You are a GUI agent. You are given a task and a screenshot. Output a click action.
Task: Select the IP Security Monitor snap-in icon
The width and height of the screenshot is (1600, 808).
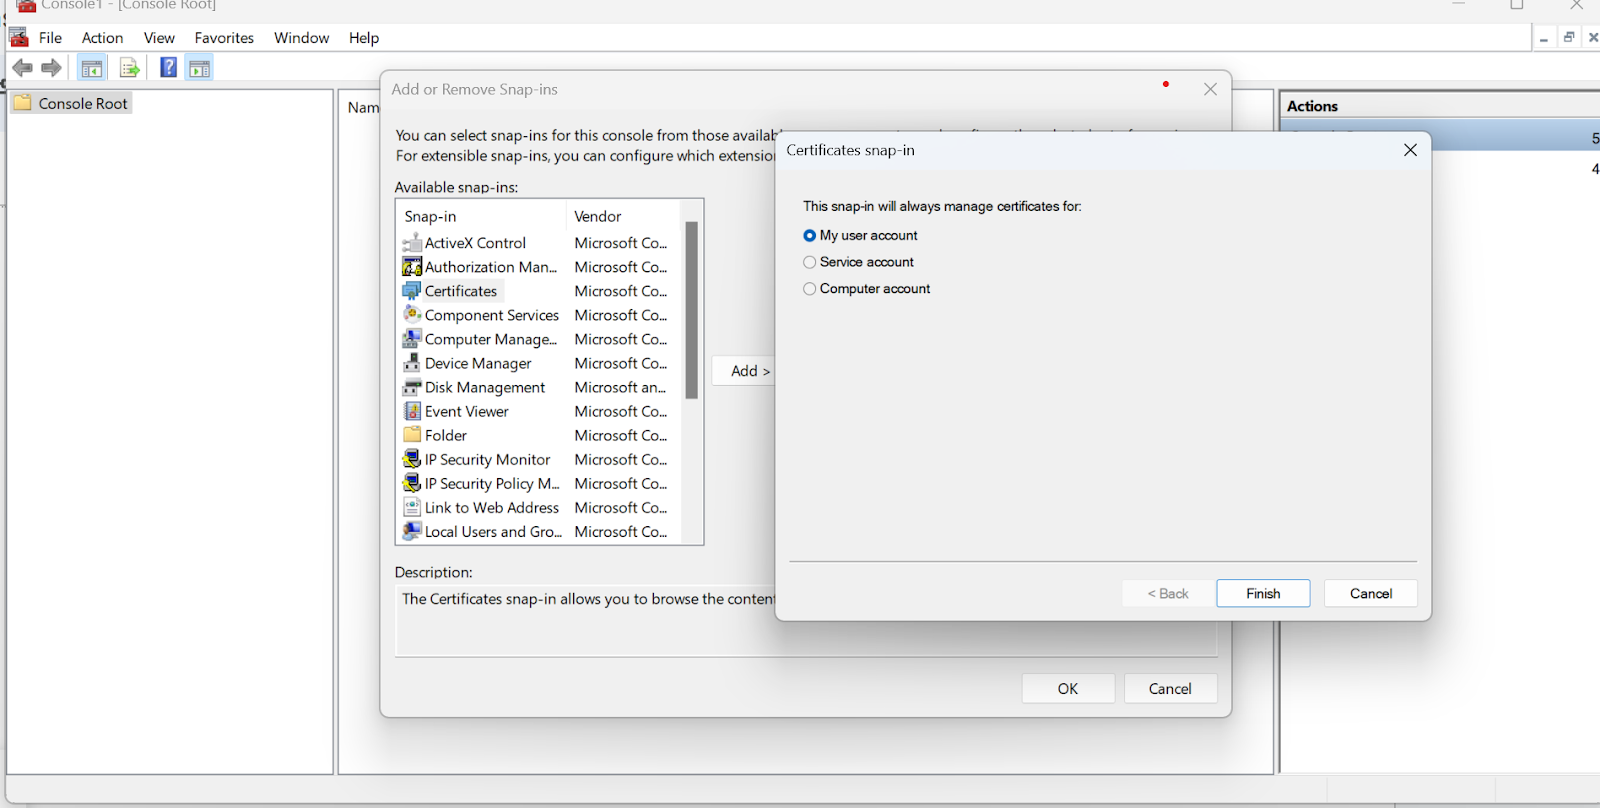tap(412, 459)
